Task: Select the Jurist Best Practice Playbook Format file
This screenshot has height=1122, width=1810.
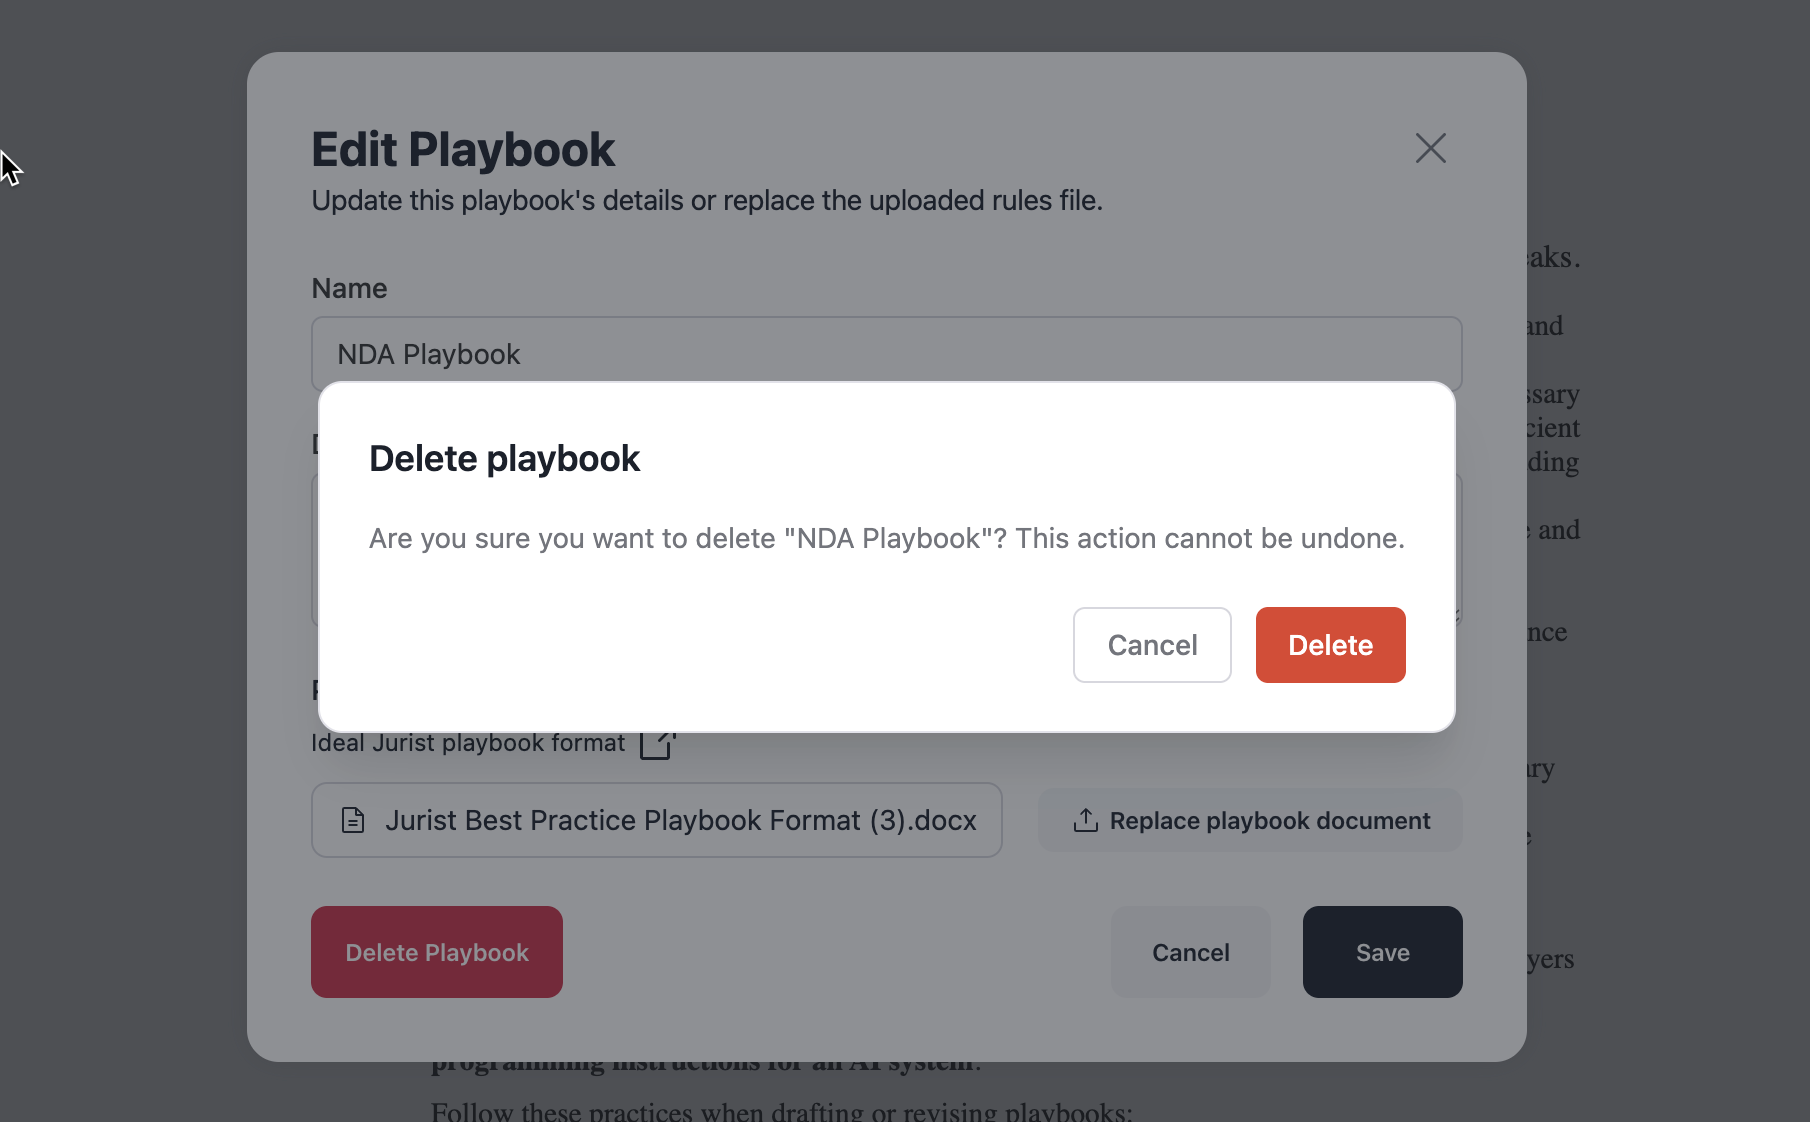Action: [680, 820]
